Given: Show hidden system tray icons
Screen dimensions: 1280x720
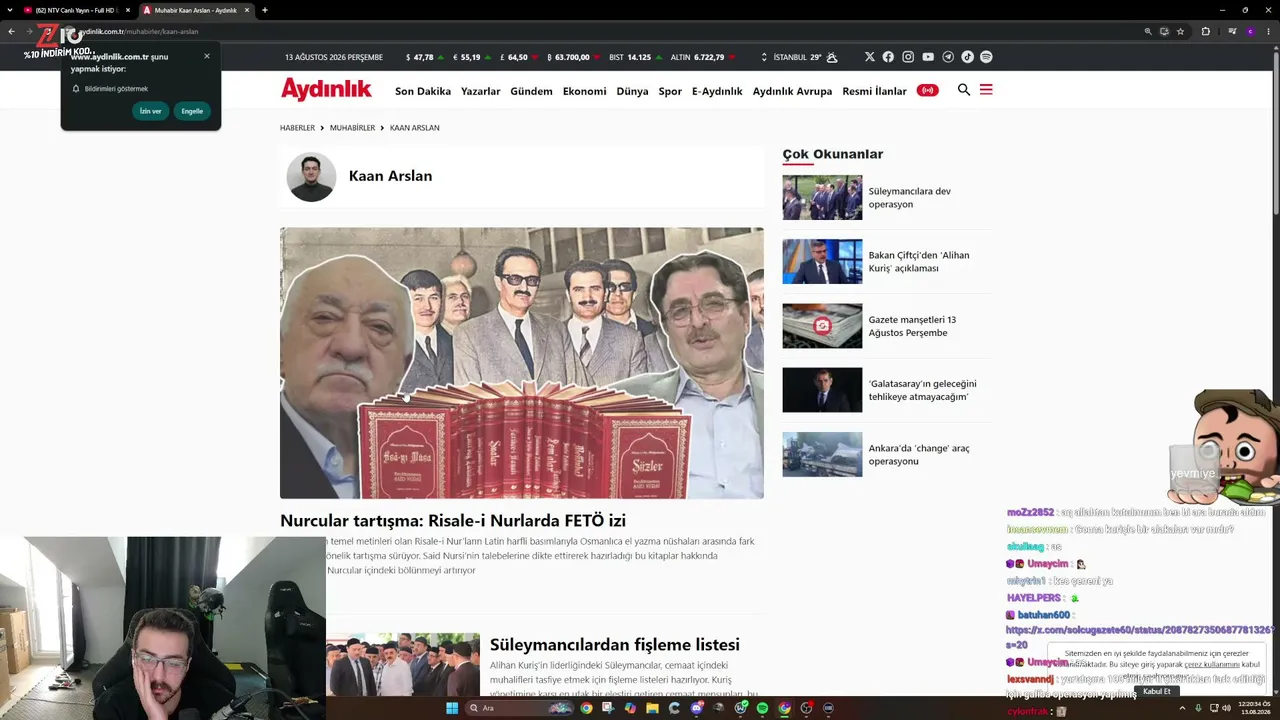Looking at the screenshot, I should coord(1184,708).
